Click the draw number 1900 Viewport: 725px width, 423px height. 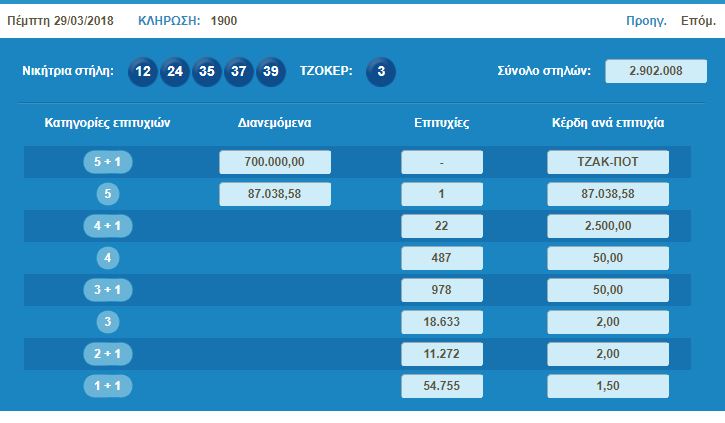224,21
